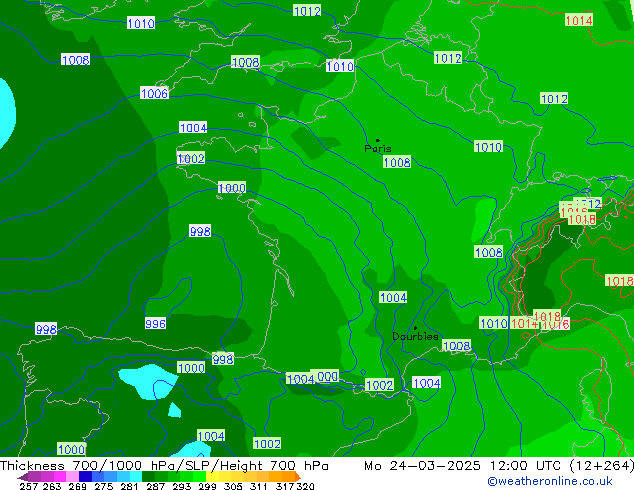634x490 pixels.
Task: Click the 998 label below the 1000 label off western France
Action: [x=200, y=231]
